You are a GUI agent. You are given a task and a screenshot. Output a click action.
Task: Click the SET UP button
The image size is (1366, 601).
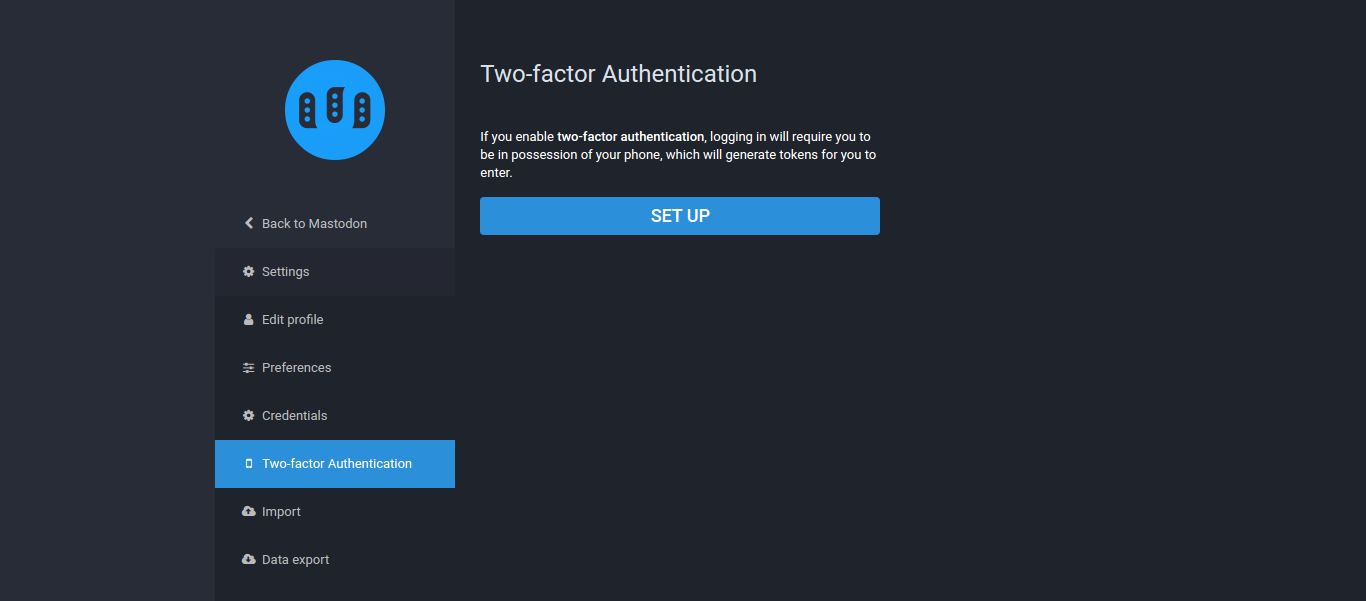pos(680,216)
